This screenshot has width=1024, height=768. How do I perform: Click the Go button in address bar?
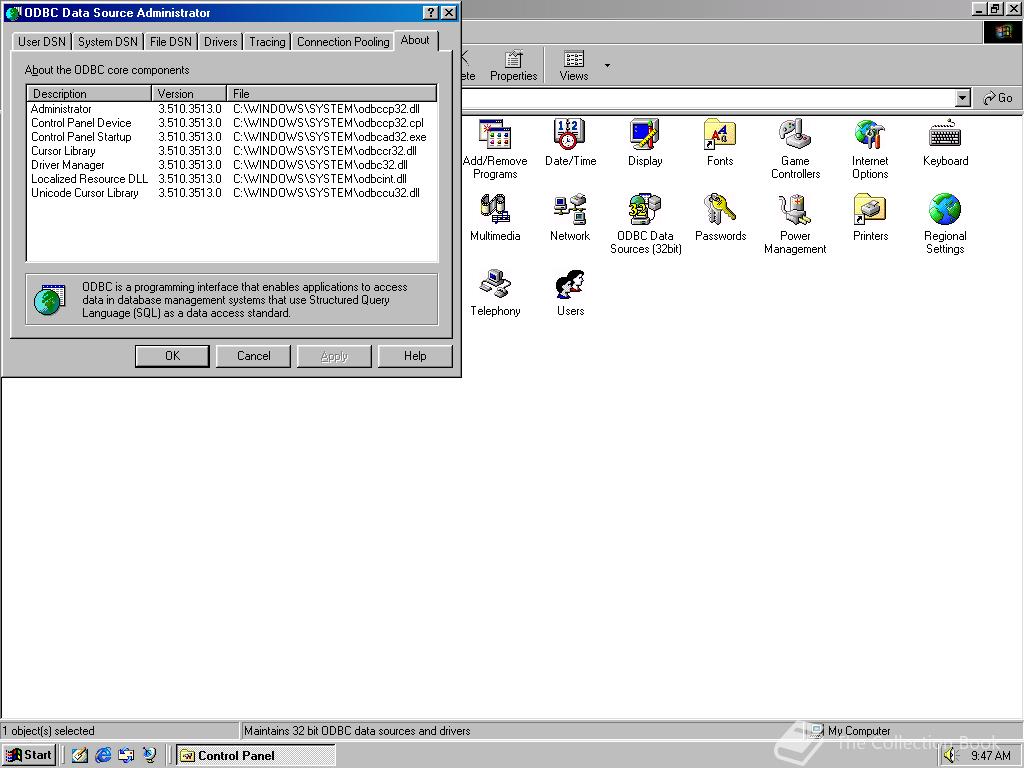[x=998, y=98]
